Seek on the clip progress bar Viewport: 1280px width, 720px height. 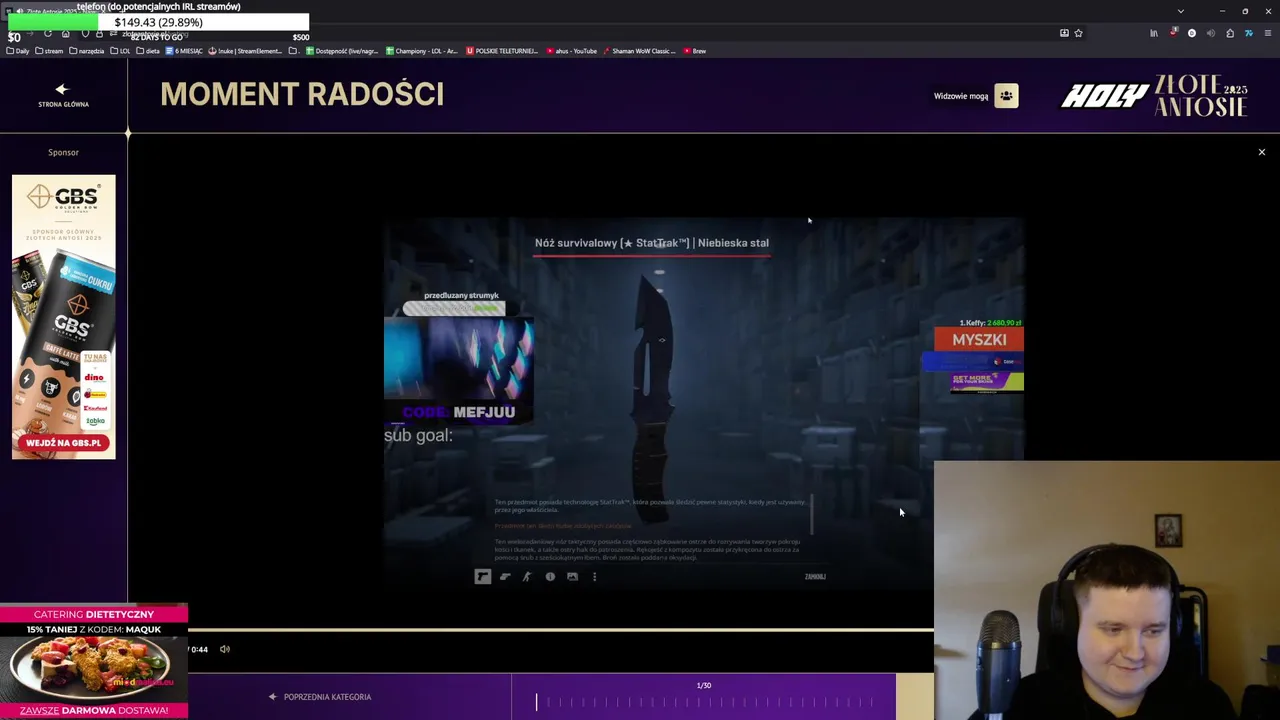pos(560,630)
